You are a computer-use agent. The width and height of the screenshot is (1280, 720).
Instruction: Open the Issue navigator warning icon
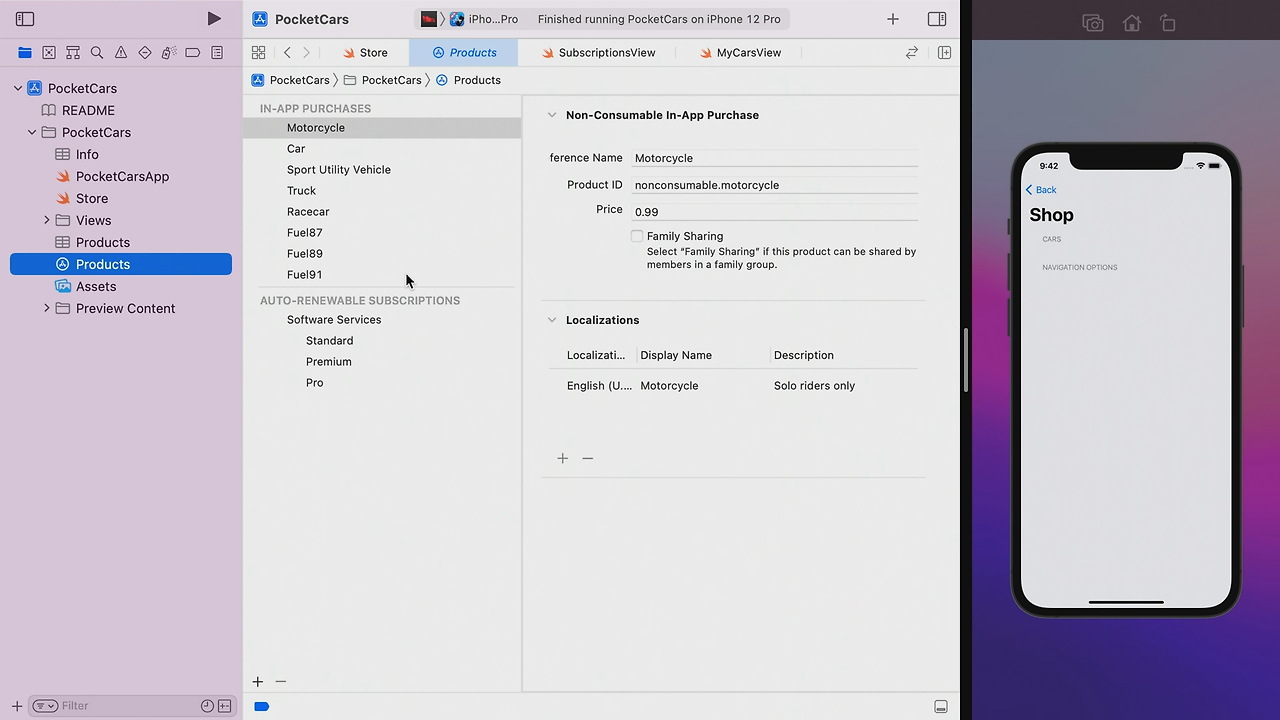121,52
